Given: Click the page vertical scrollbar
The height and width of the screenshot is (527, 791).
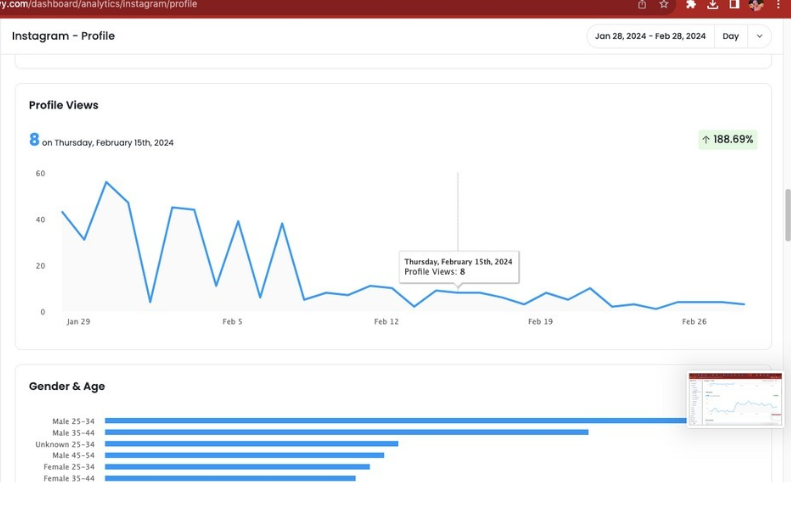Looking at the screenshot, I should tap(787, 215).
